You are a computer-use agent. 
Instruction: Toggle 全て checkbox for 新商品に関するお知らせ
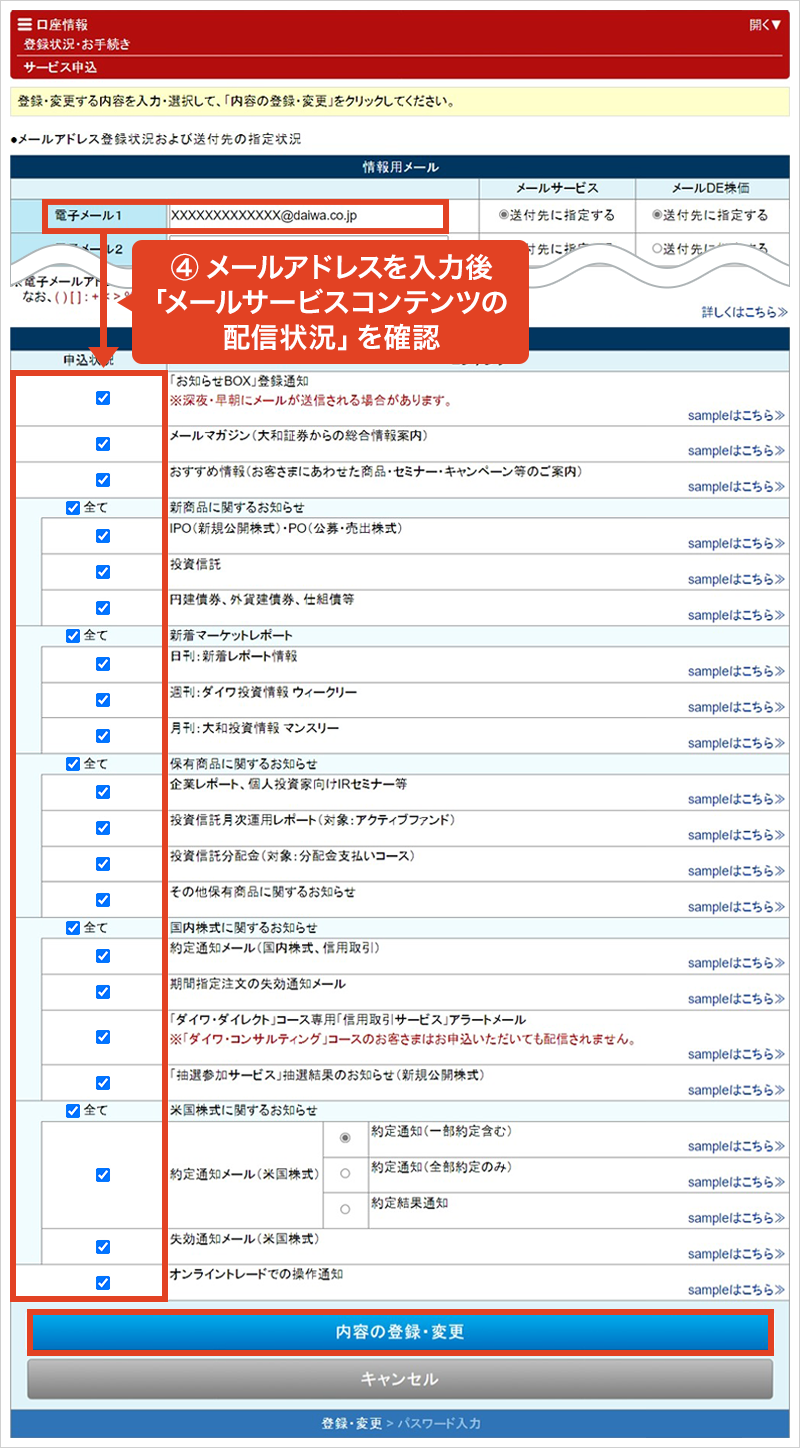pos(72,507)
